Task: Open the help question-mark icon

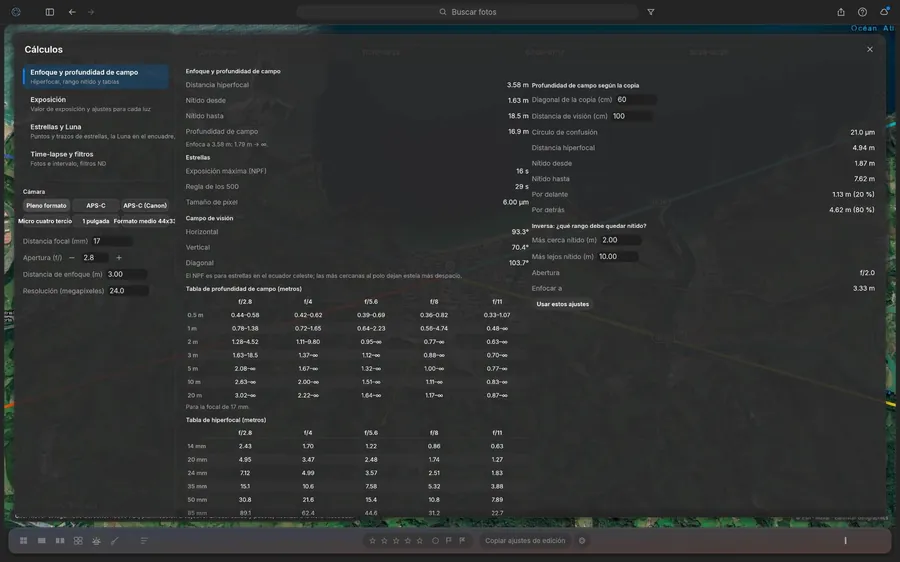Action: click(862, 12)
